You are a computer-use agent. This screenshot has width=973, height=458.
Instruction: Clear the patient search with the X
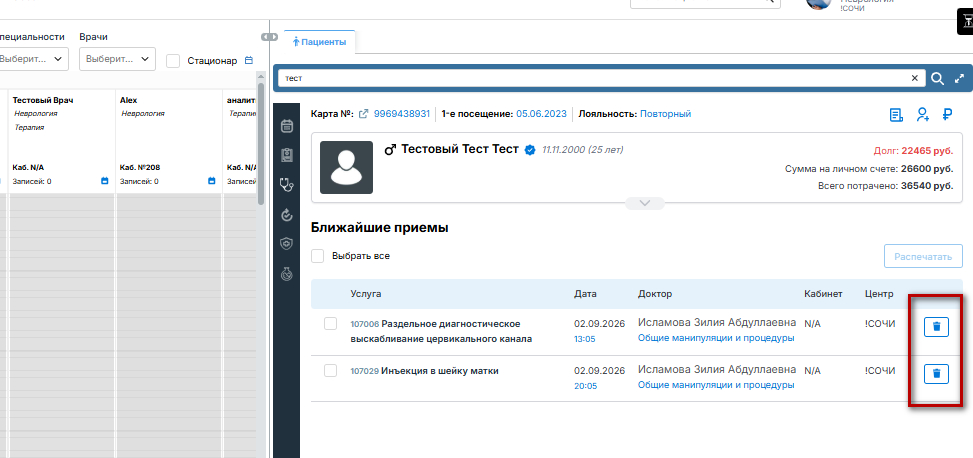click(914, 78)
